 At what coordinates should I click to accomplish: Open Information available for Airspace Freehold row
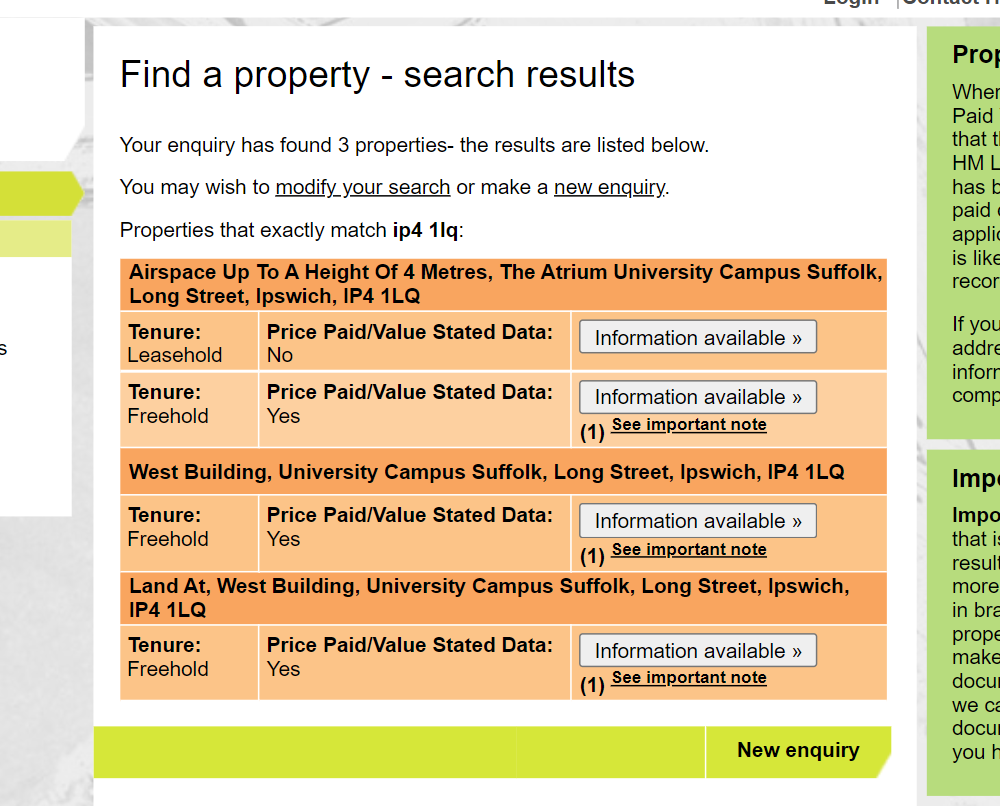[x=698, y=397]
